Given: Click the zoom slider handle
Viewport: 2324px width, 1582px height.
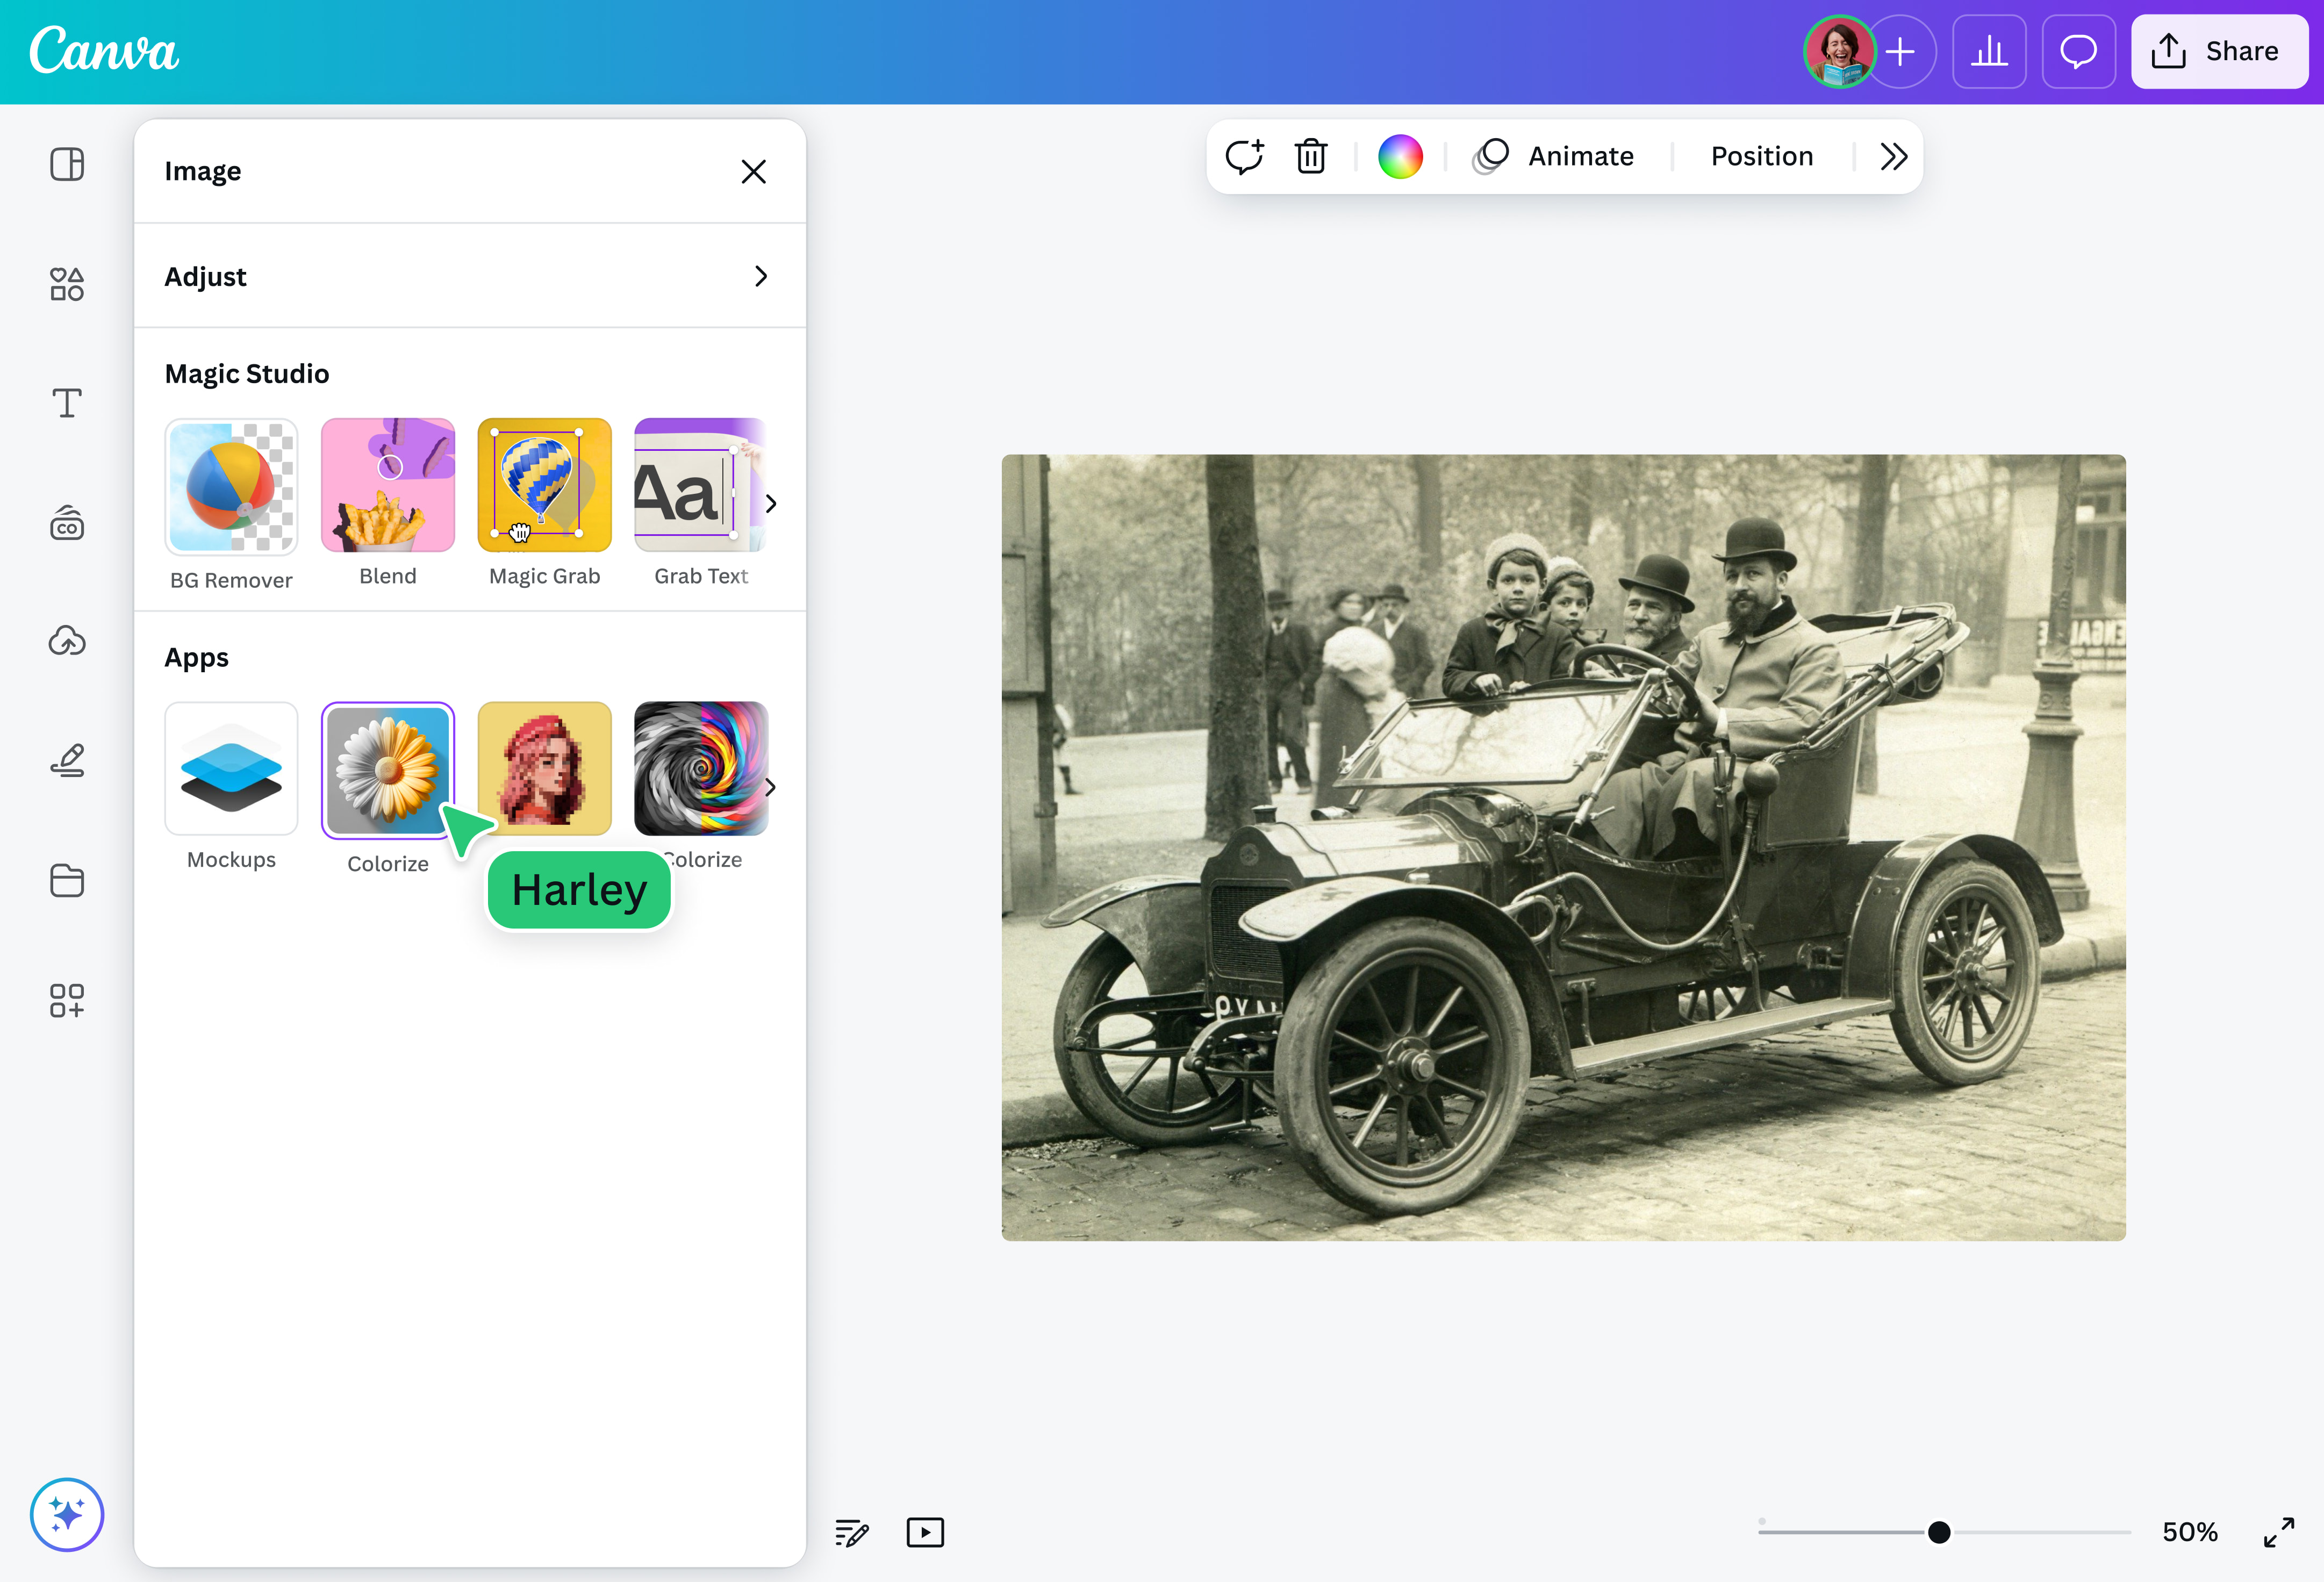Looking at the screenshot, I should coord(1939,1532).
